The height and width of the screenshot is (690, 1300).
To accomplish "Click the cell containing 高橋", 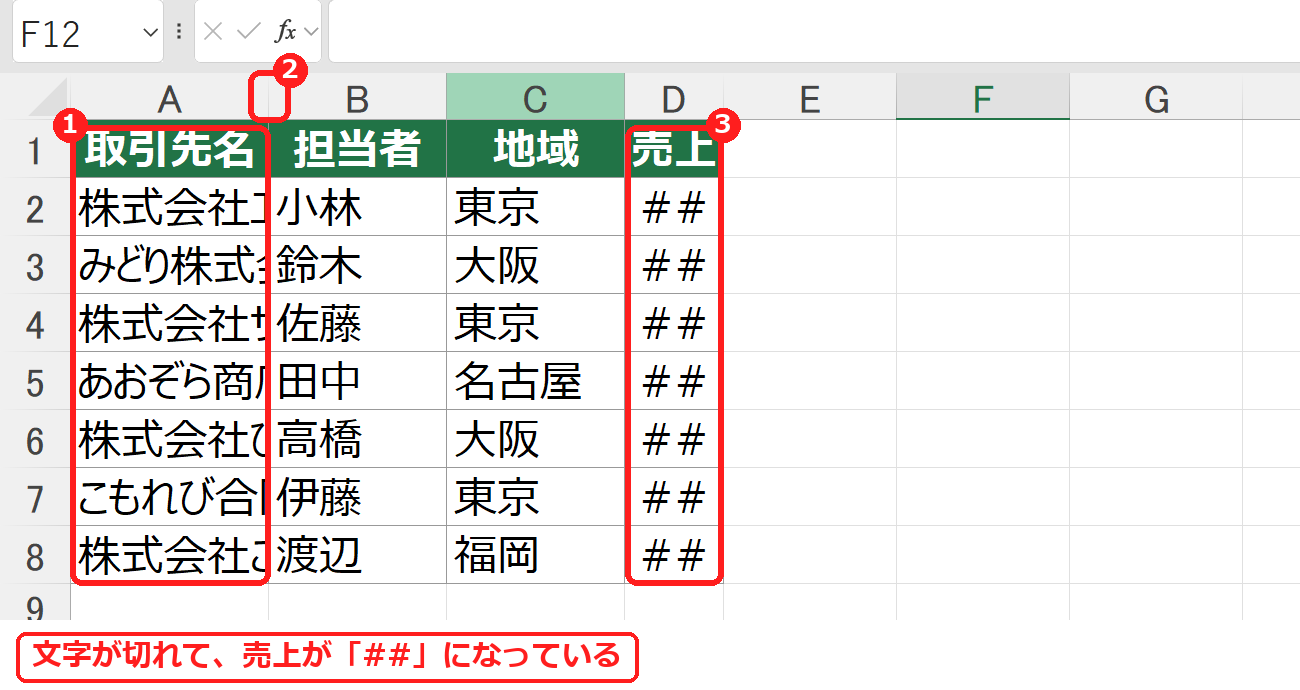I will click(358, 439).
